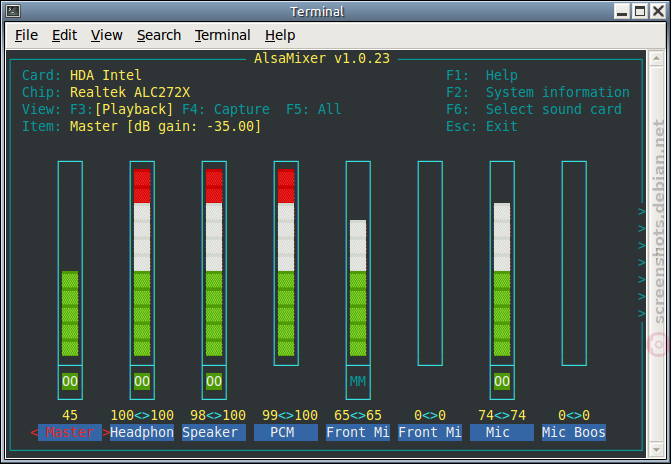Toggle the Speaker mute indicator
The height and width of the screenshot is (464, 671).
coord(214,381)
